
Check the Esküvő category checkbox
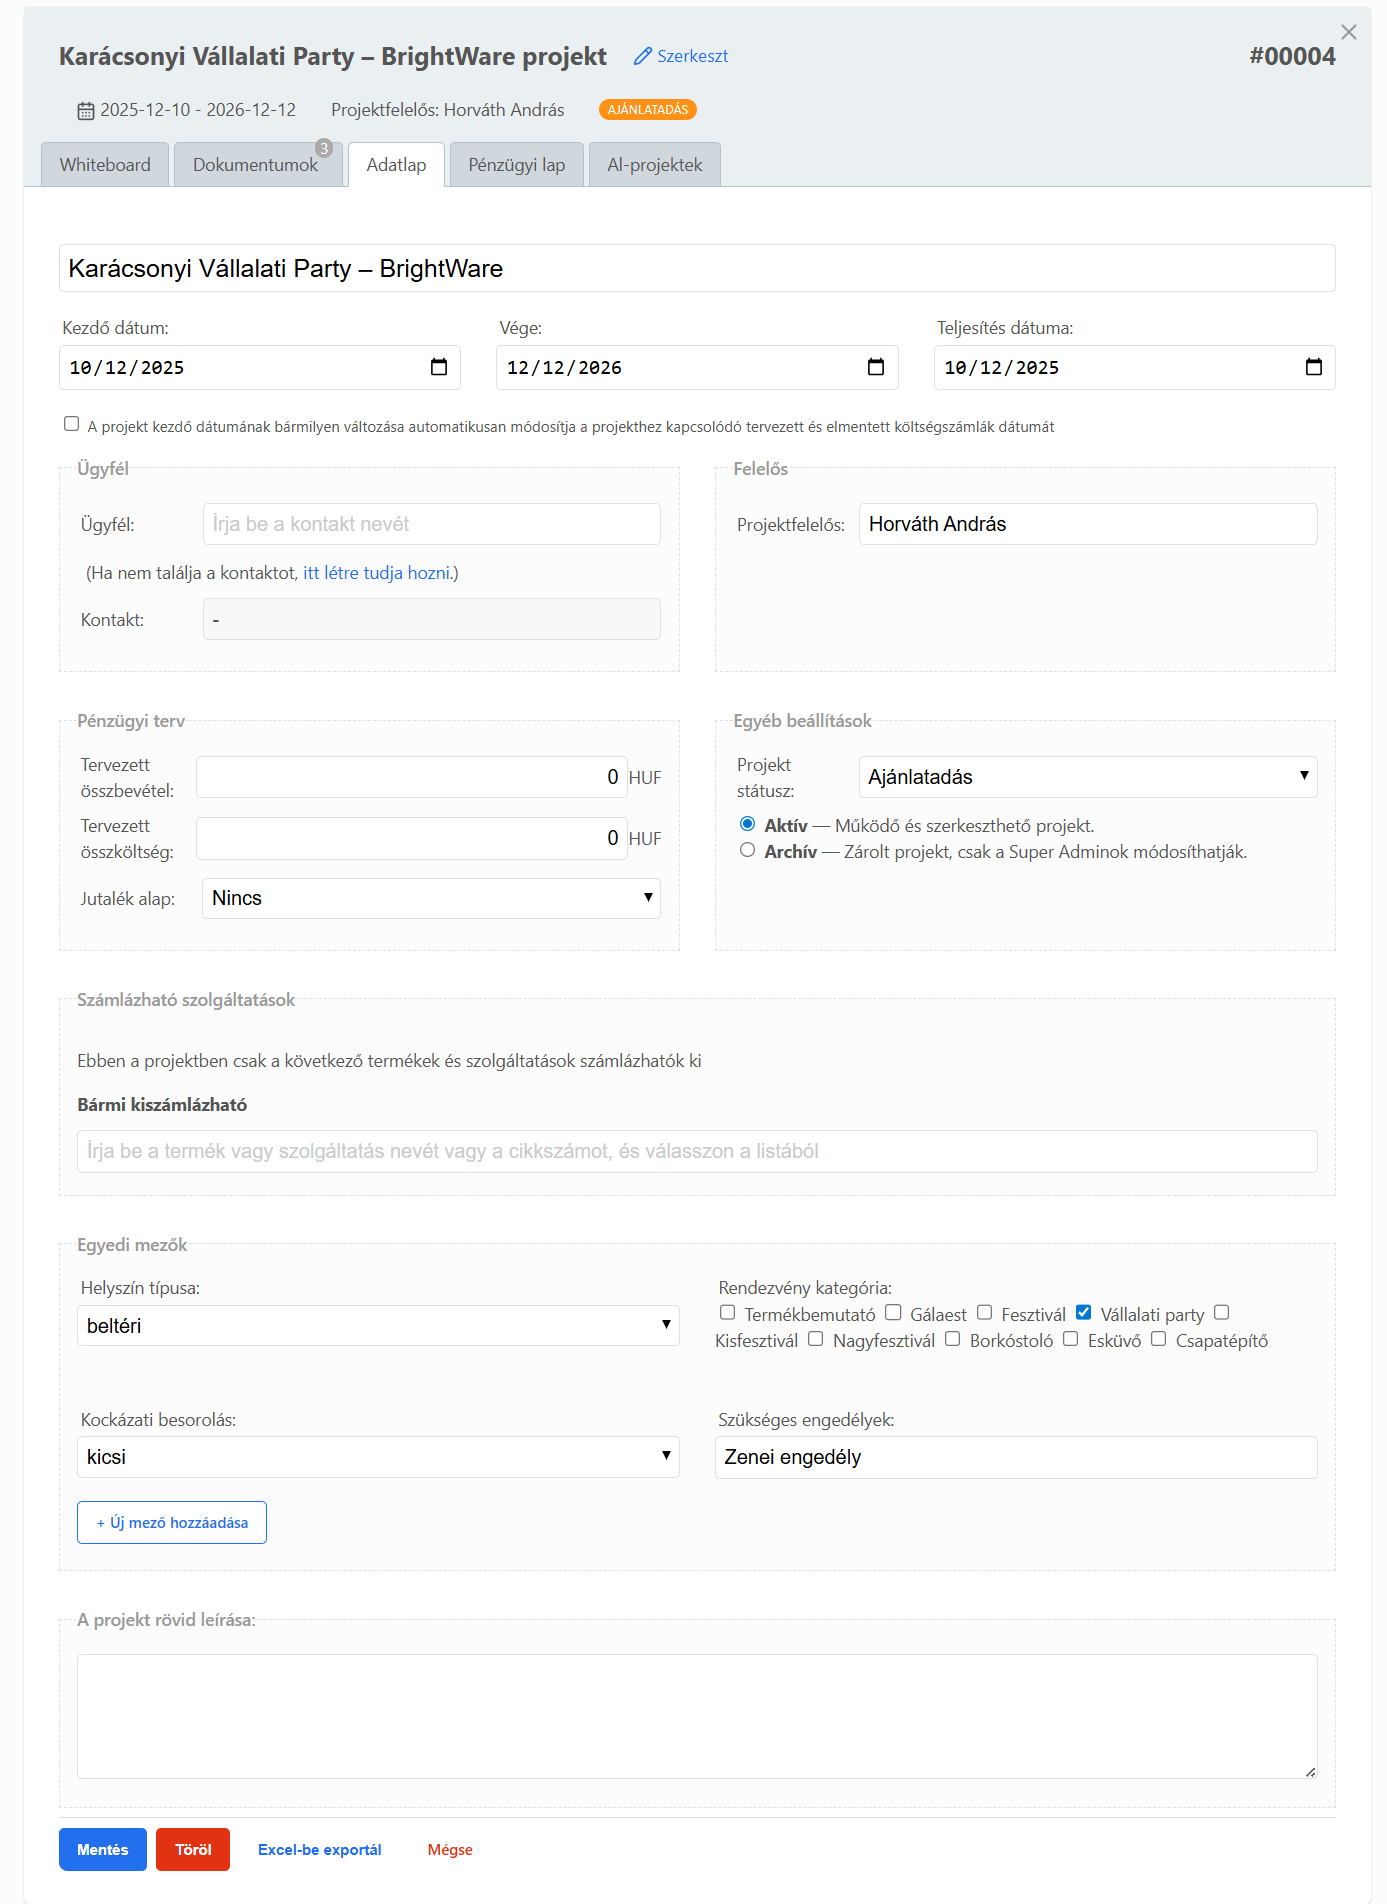1070,1339
